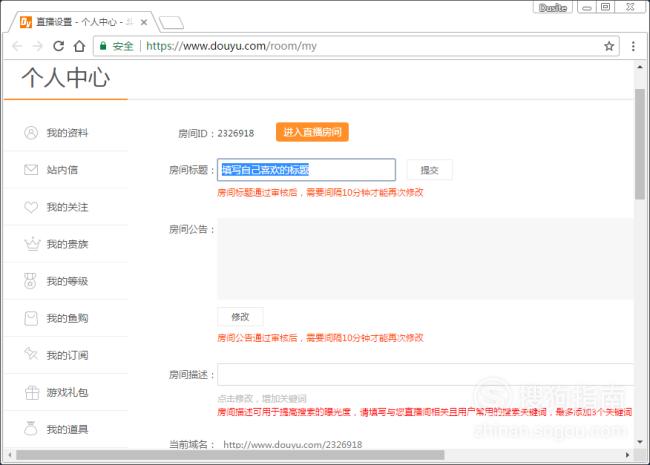
Task: Click the 我的等级 medal icon
Action: tap(30, 281)
